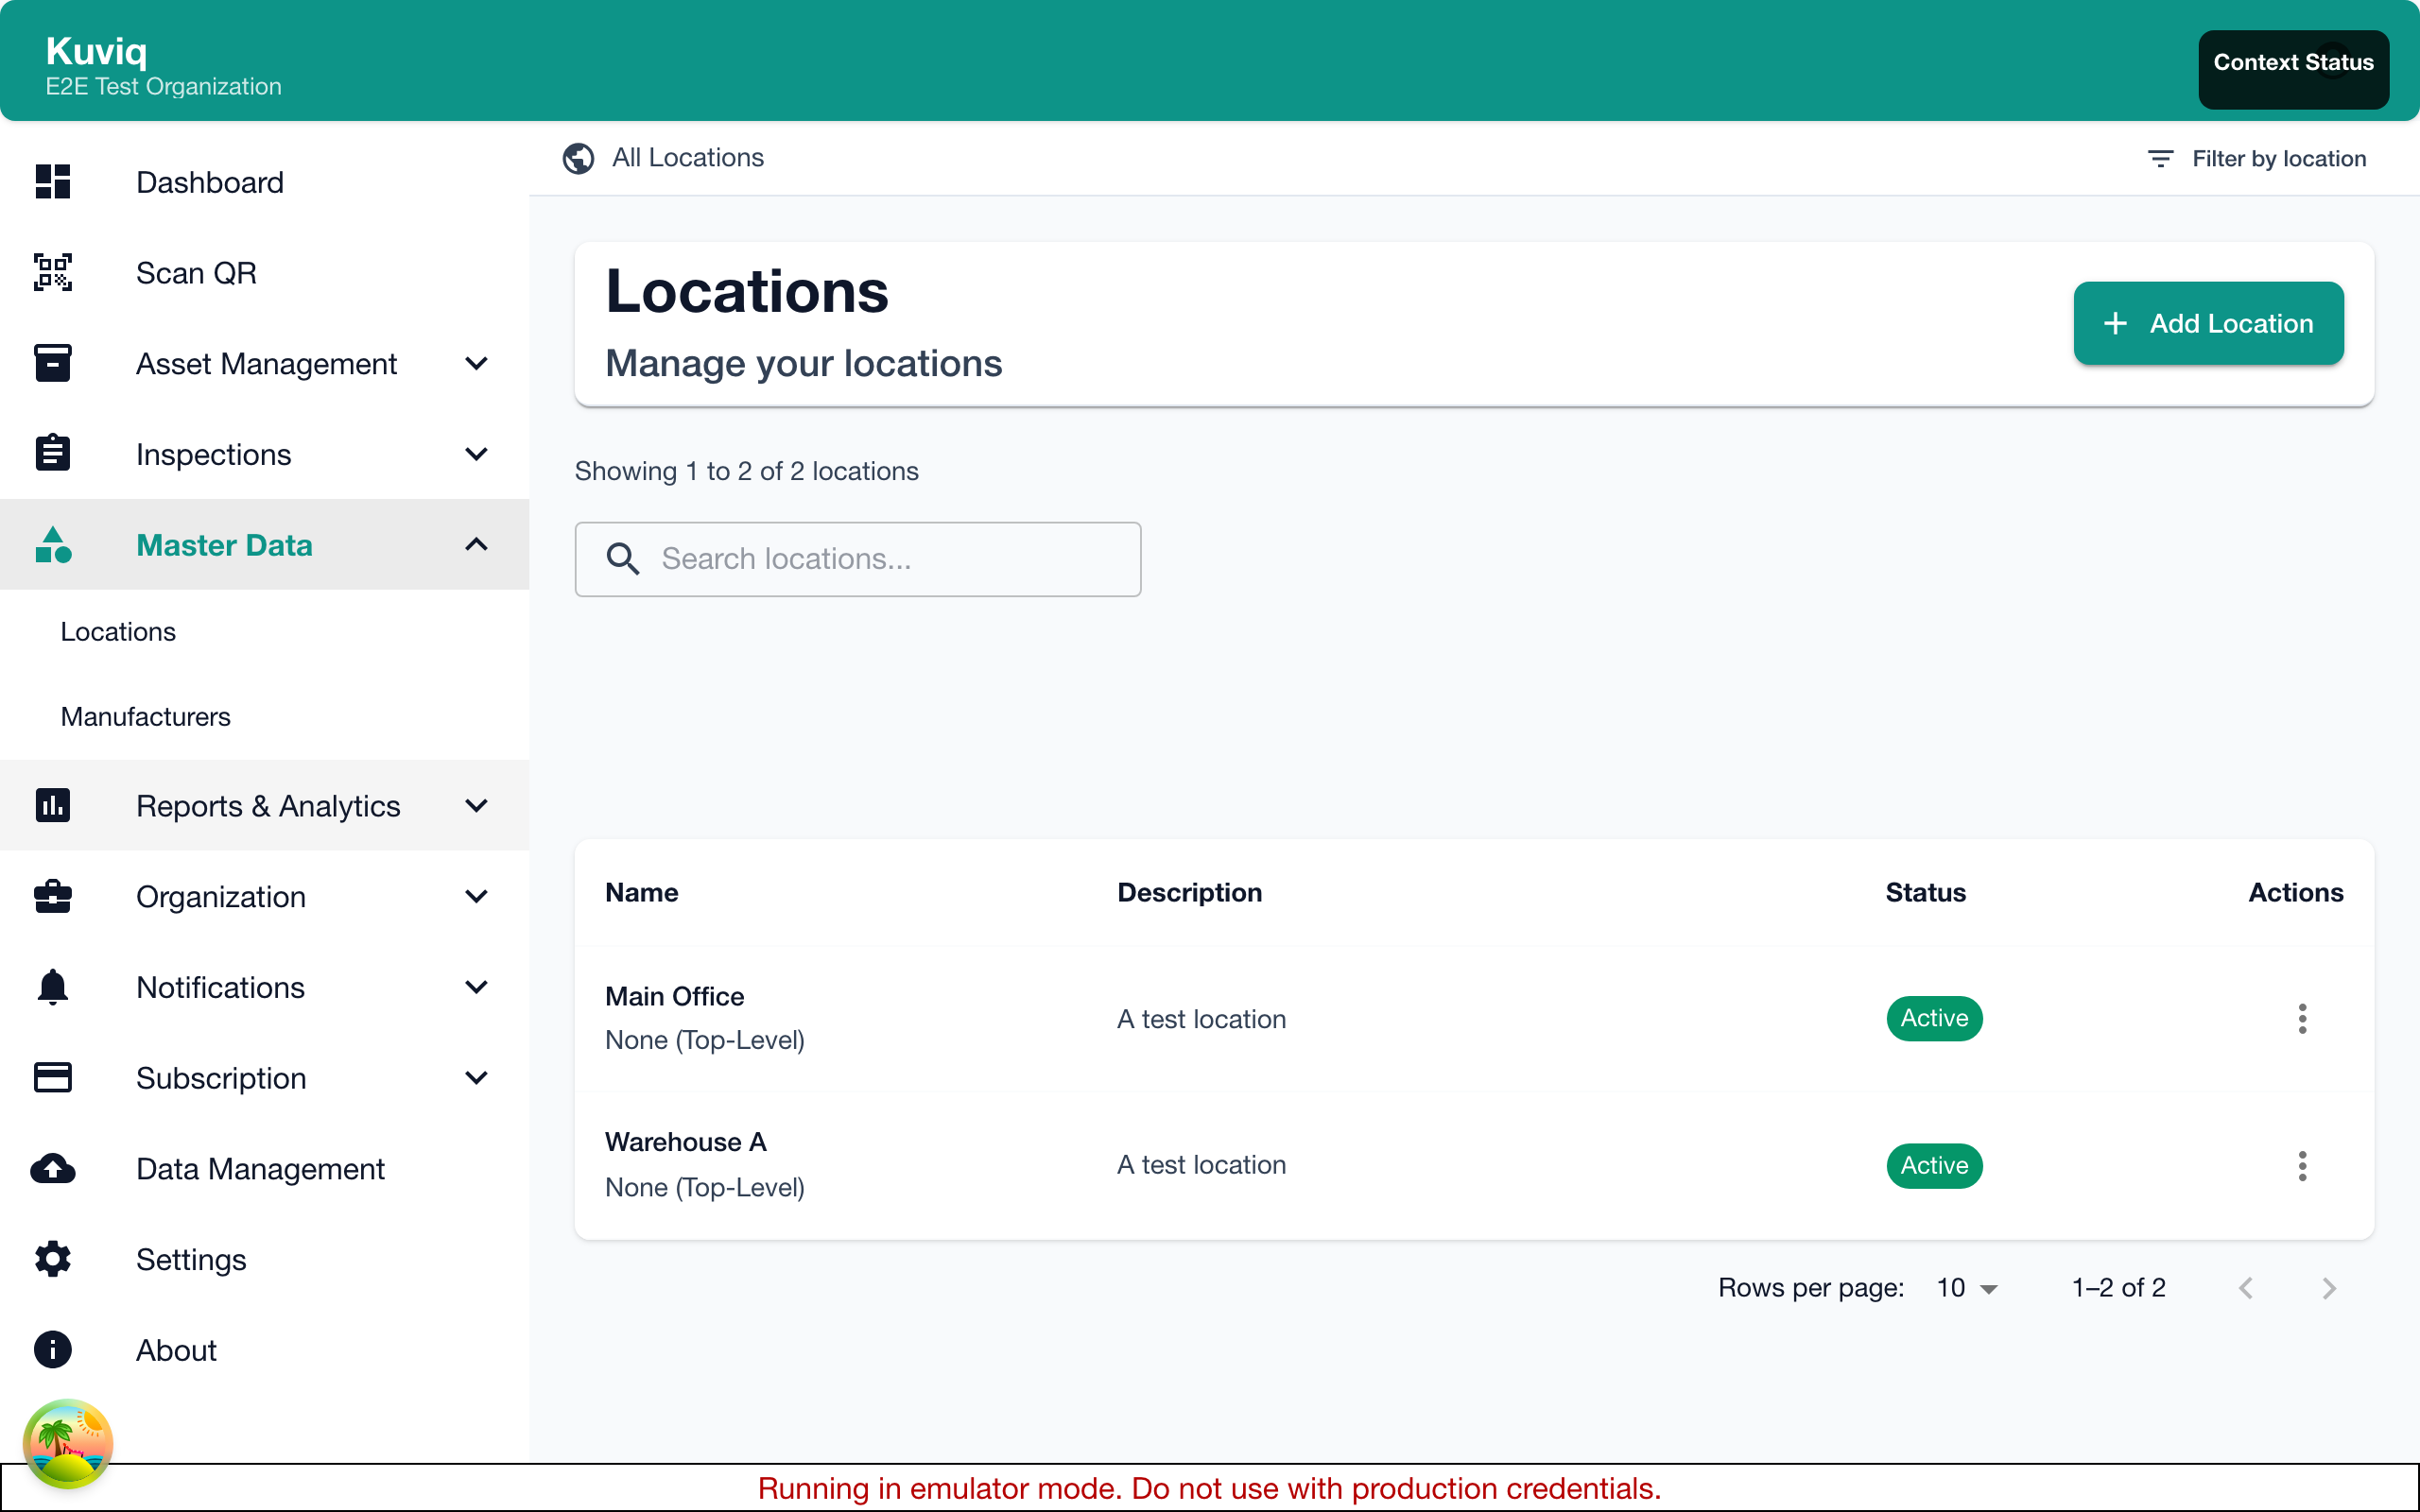The height and width of the screenshot is (1512, 2420).
Task: Select the Scan QR icon
Action: click(53, 272)
